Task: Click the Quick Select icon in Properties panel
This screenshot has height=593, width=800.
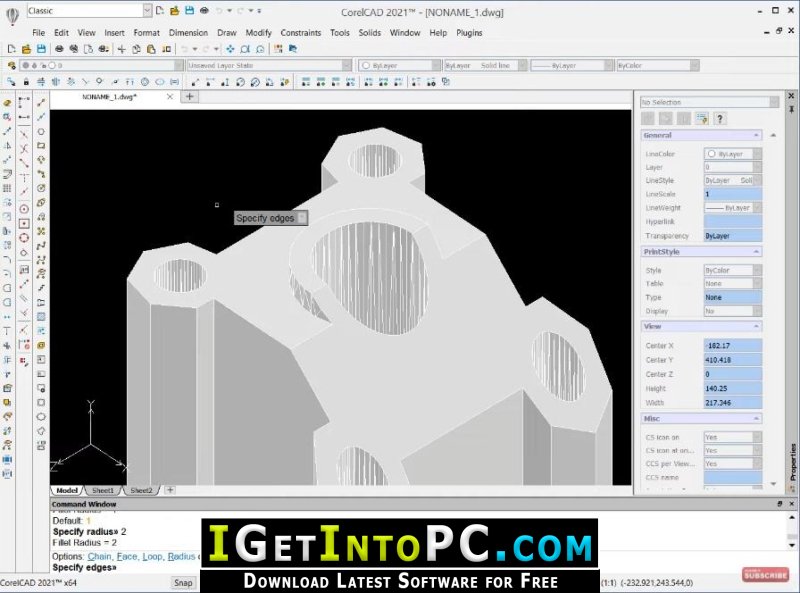Action: click(x=702, y=119)
